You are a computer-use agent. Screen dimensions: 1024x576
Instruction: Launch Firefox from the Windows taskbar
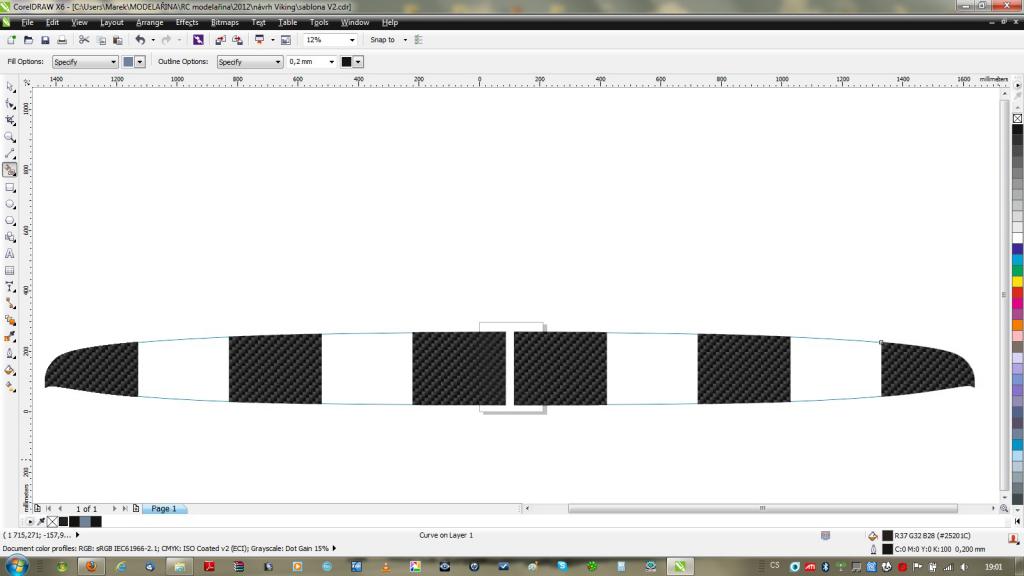coord(90,566)
